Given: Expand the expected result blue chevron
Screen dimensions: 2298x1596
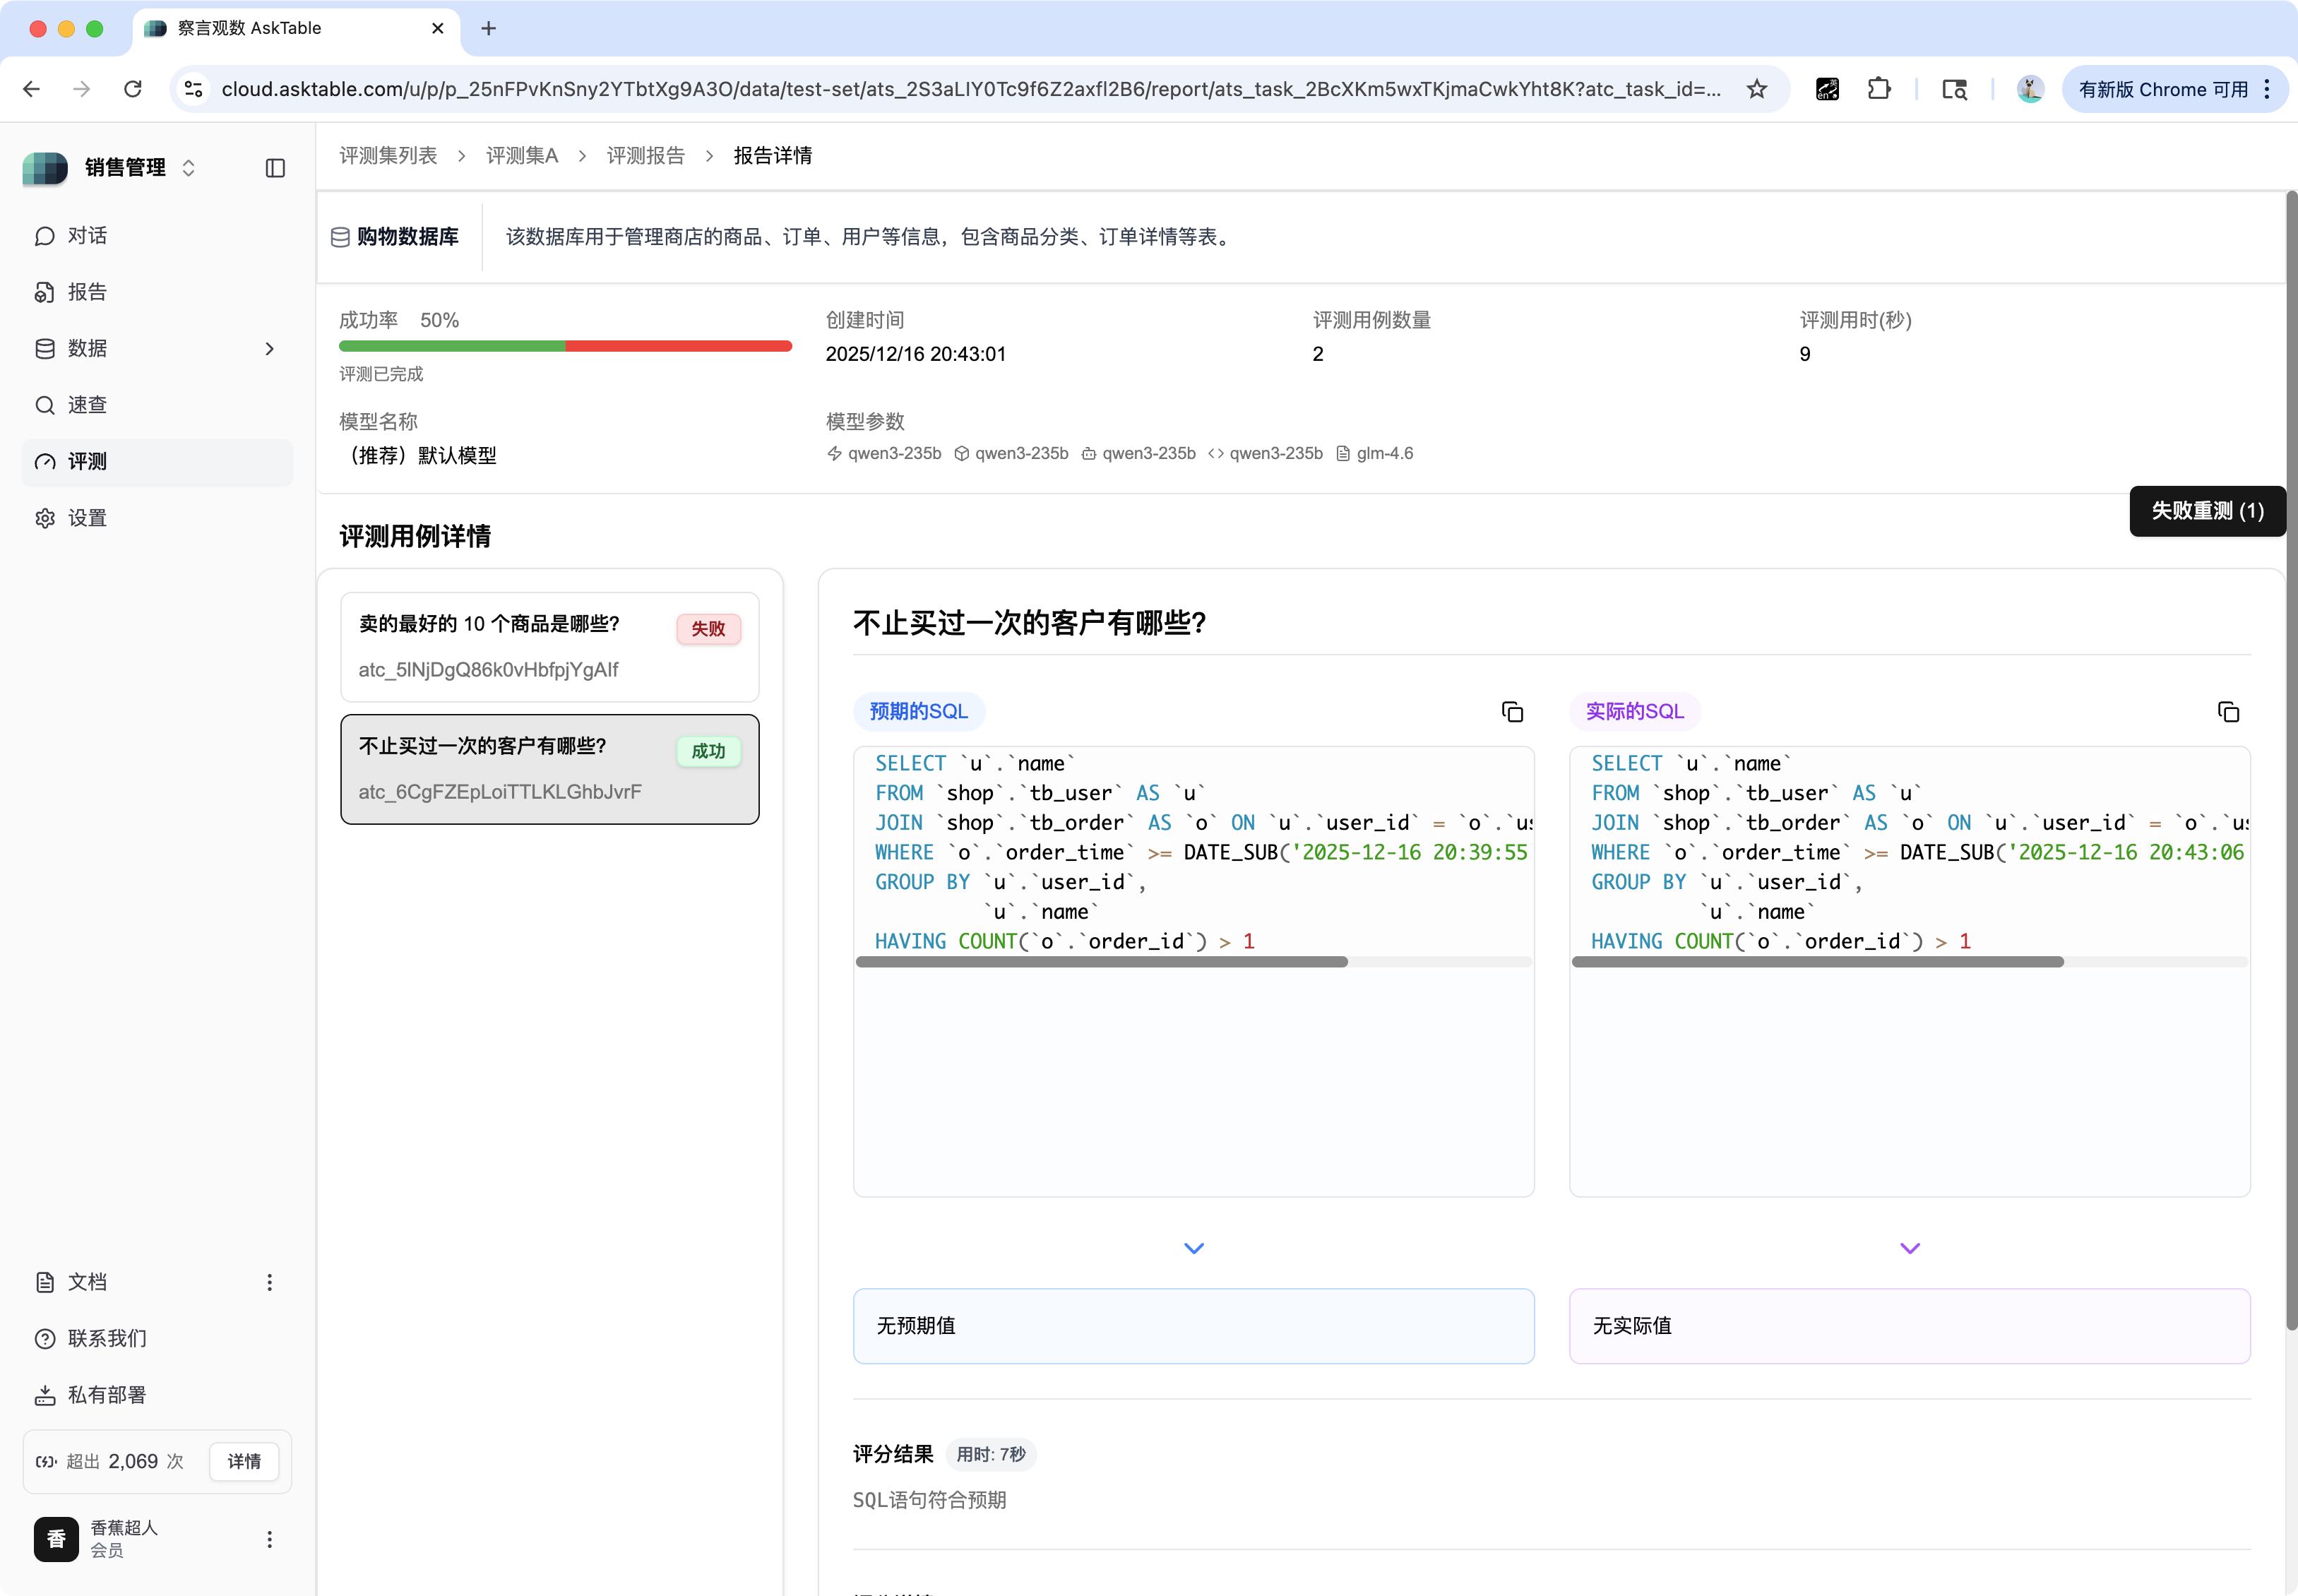Looking at the screenshot, I should [1193, 1248].
